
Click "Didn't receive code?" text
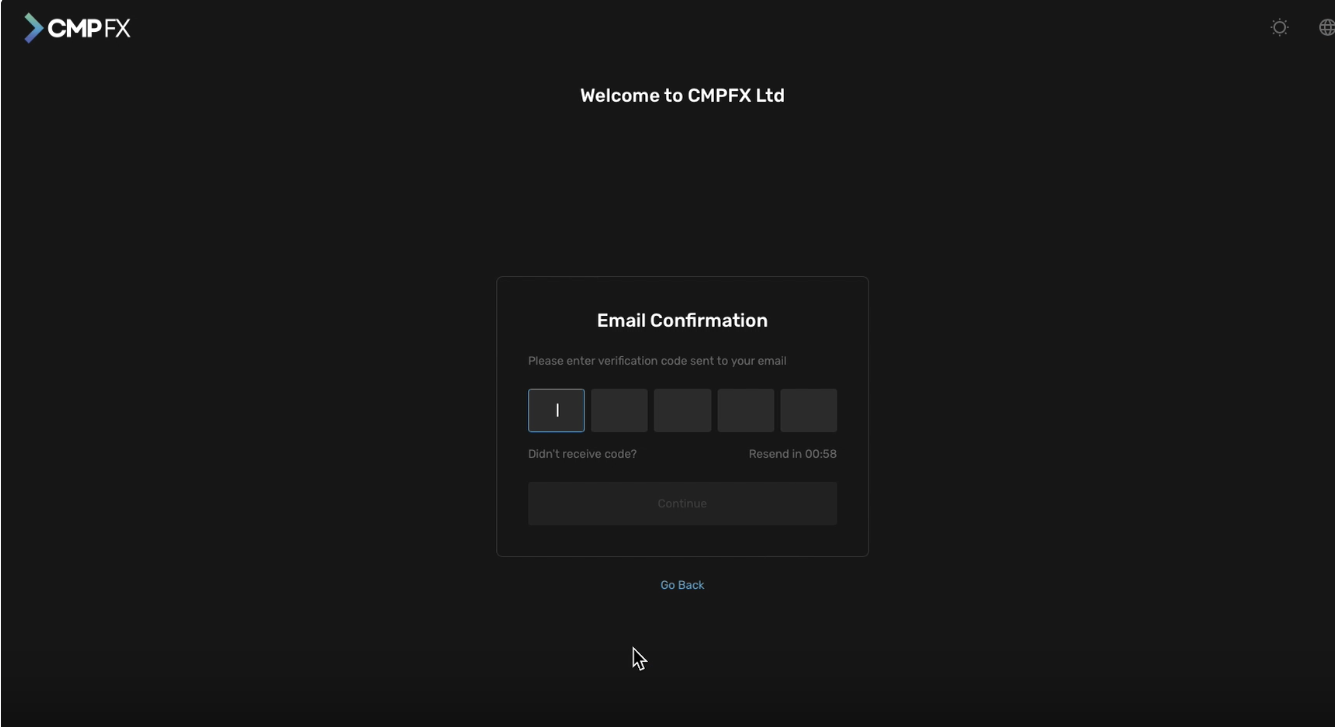[x=582, y=454]
